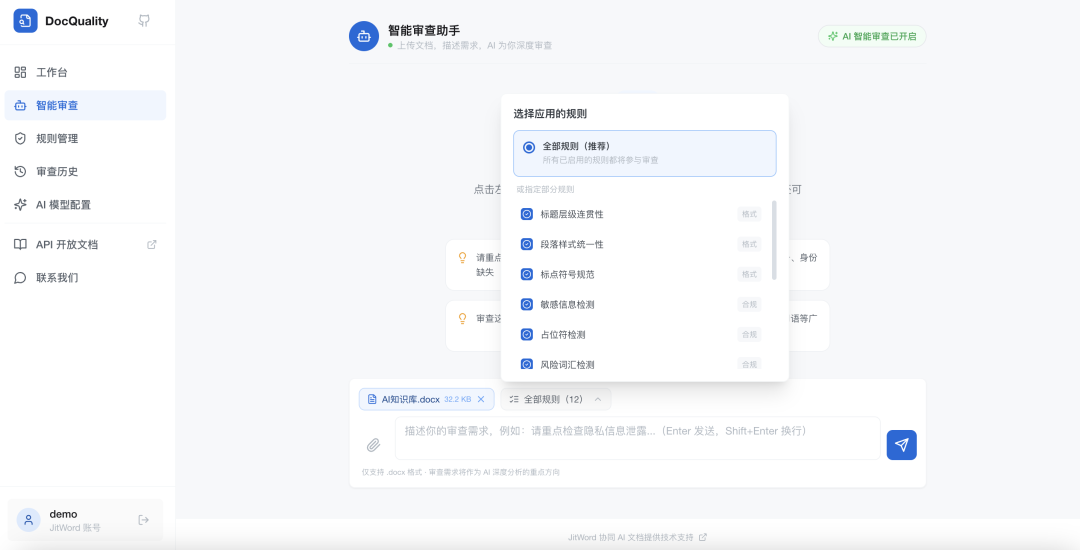Open 规则管理 in the sidebar

85,138
